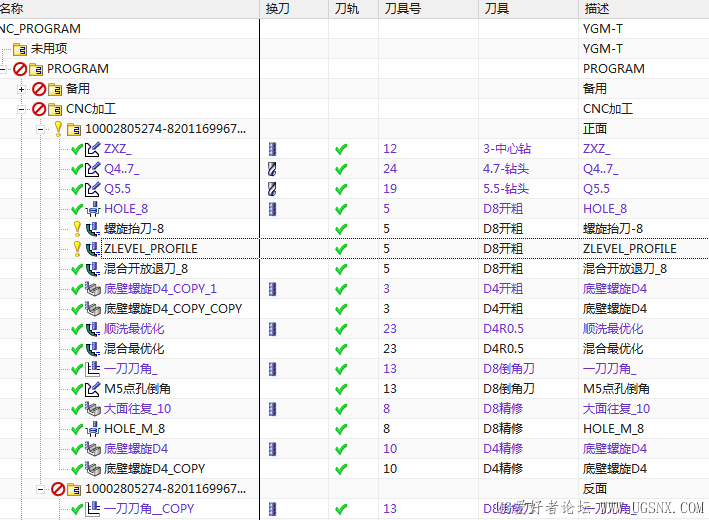
Task: Click tool change icon in 大面往复_10 row
Action: [272, 409]
